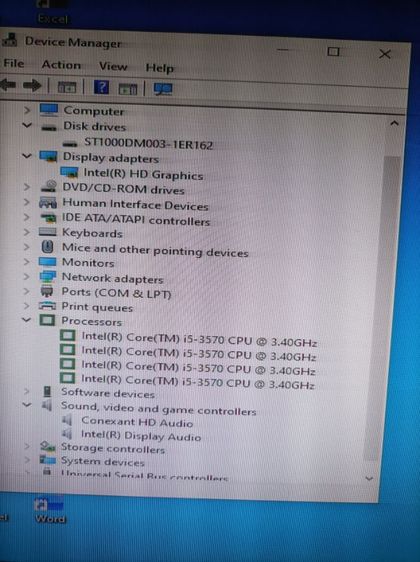Image resolution: width=420 pixels, height=562 pixels.
Task: Click the Keyboards category icon
Action: [x=48, y=232]
